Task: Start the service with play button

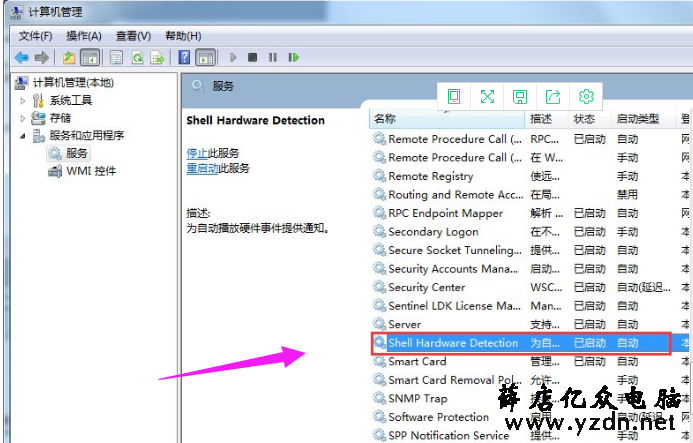Action: click(x=233, y=57)
